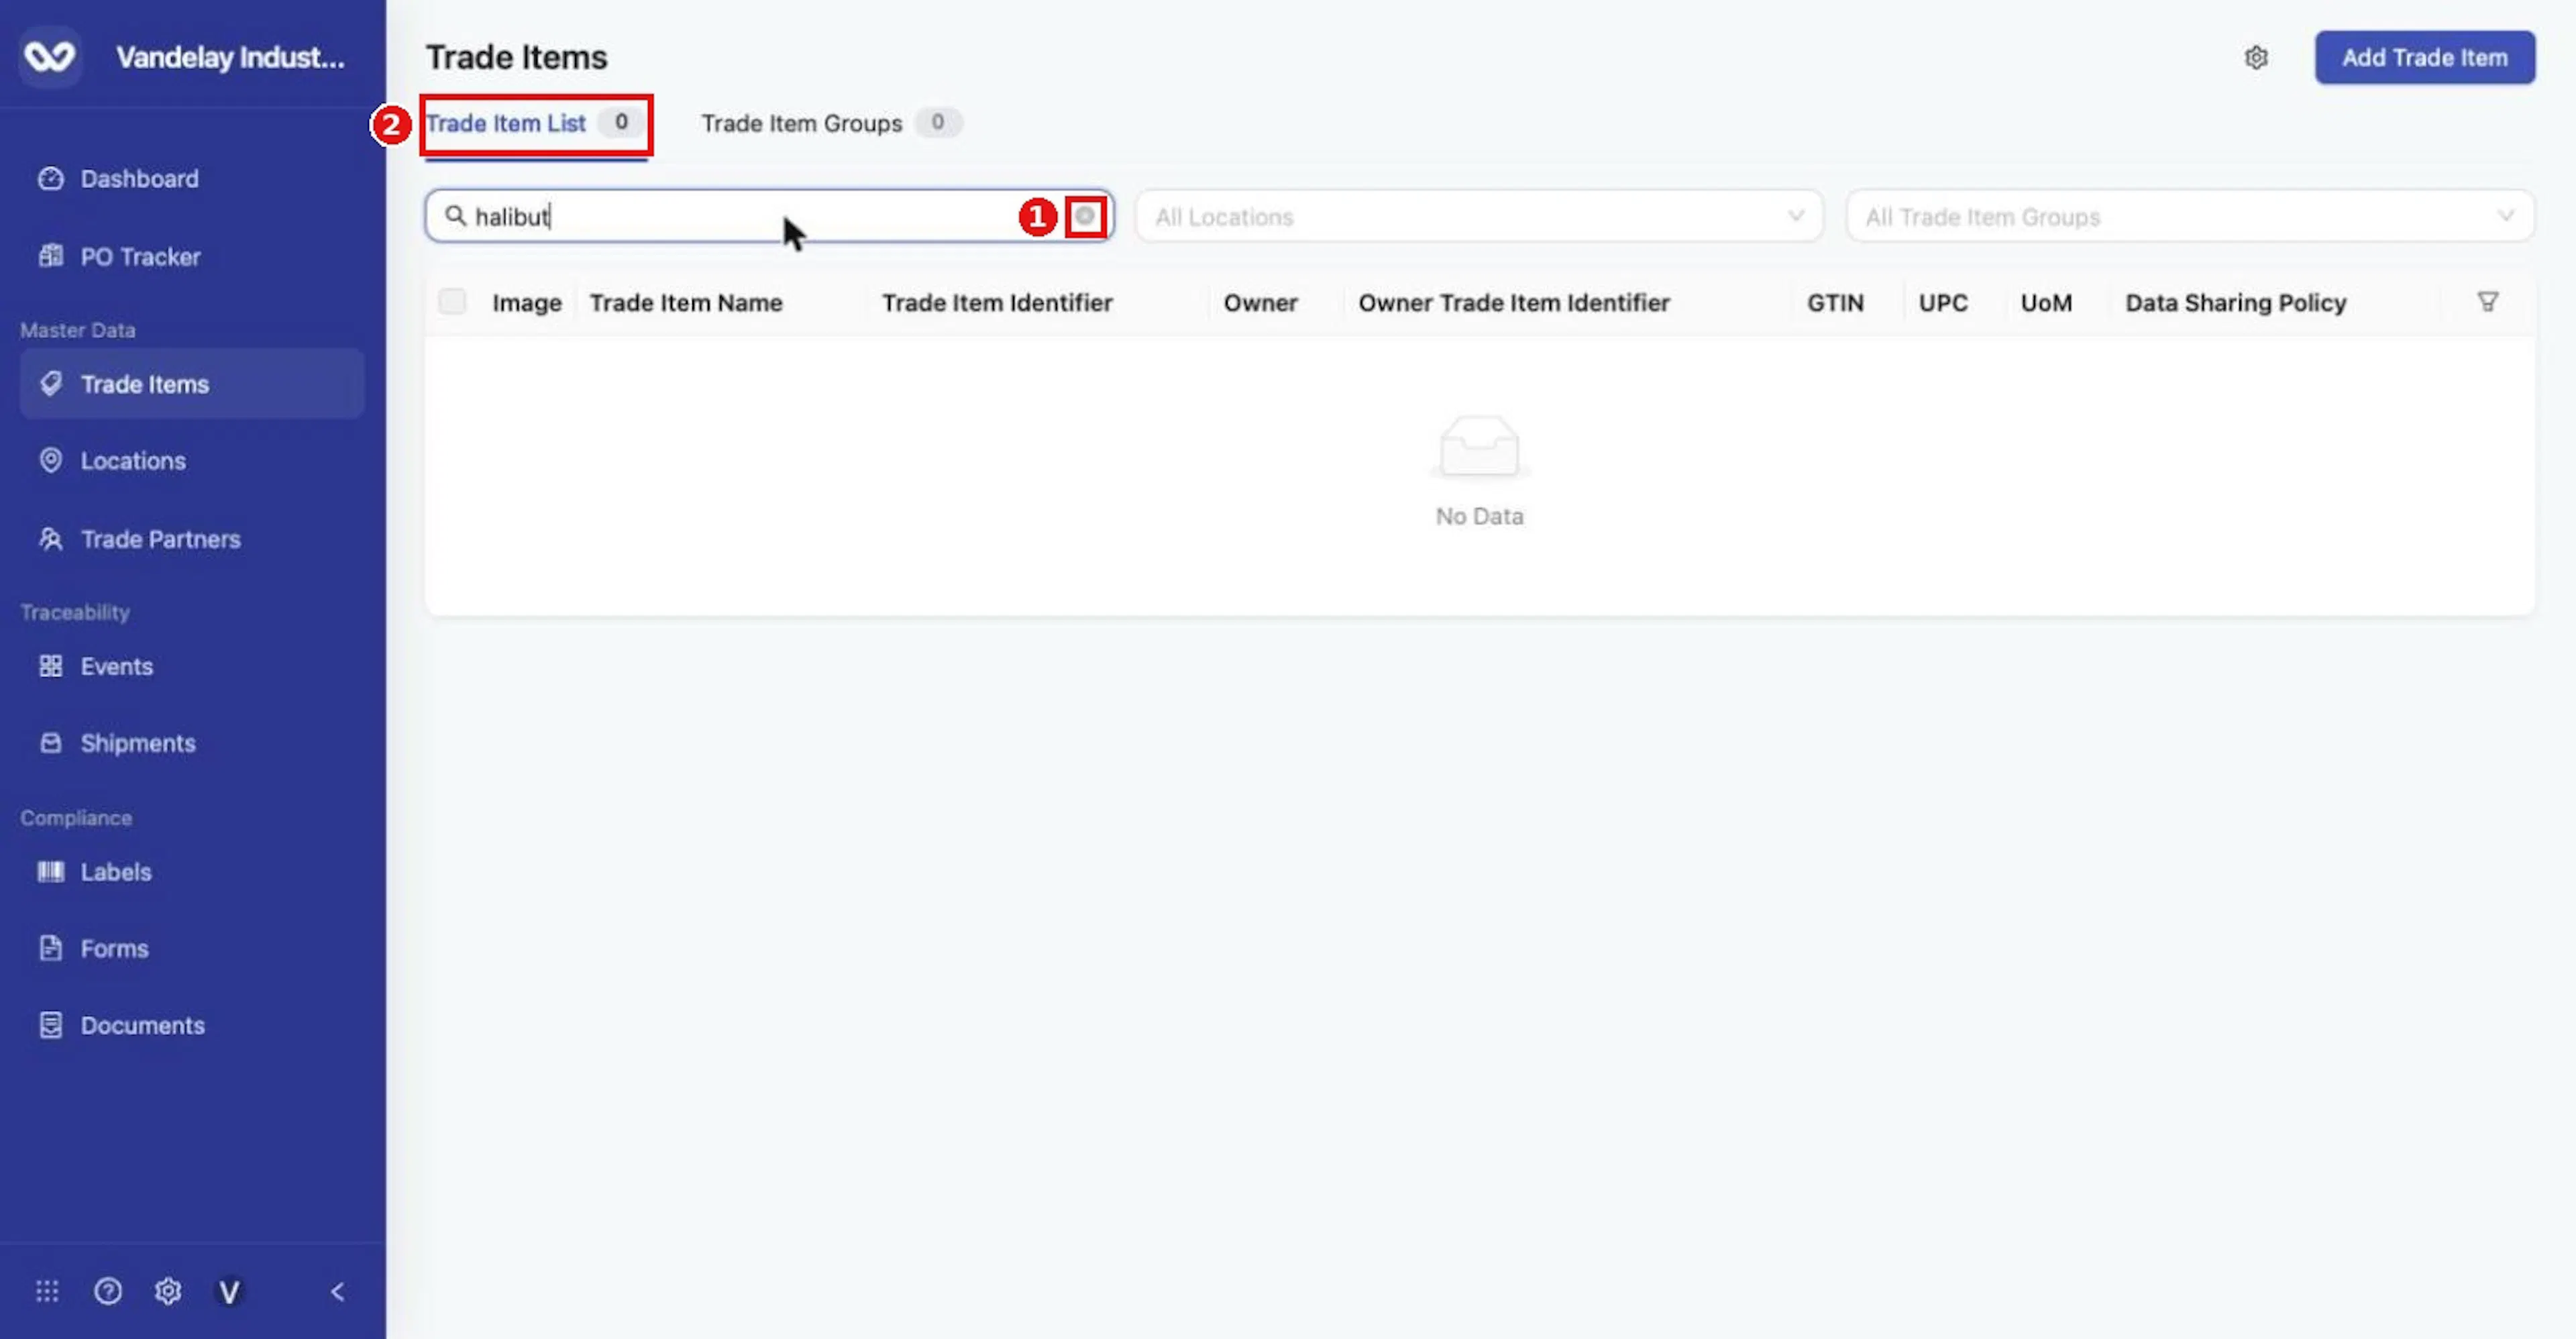Viewport: 2576px width, 1339px height.
Task: Open the apps grid icon in the sidebar footer
Action: click(47, 1291)
